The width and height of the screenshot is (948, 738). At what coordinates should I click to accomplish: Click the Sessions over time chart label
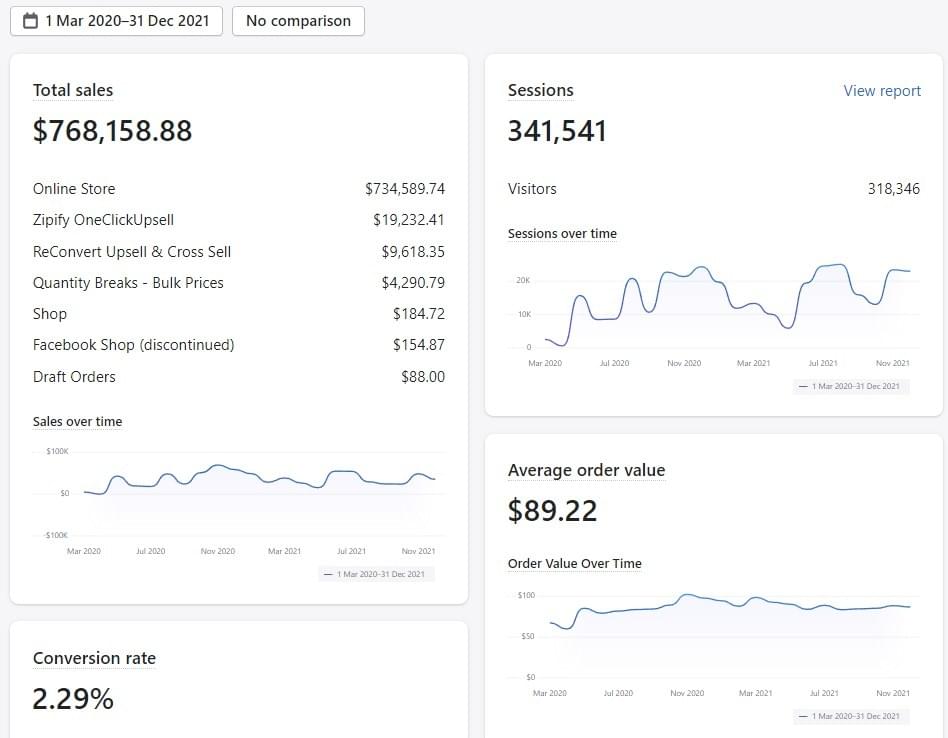coord(562,234)
